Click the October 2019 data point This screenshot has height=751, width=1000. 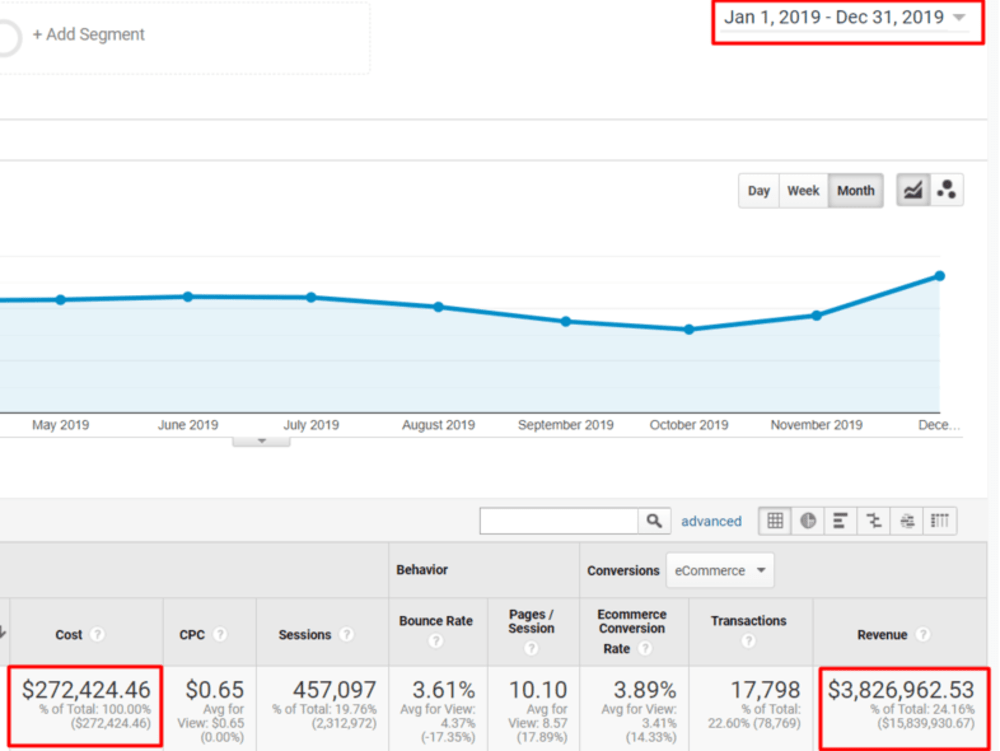coord(689,330)
